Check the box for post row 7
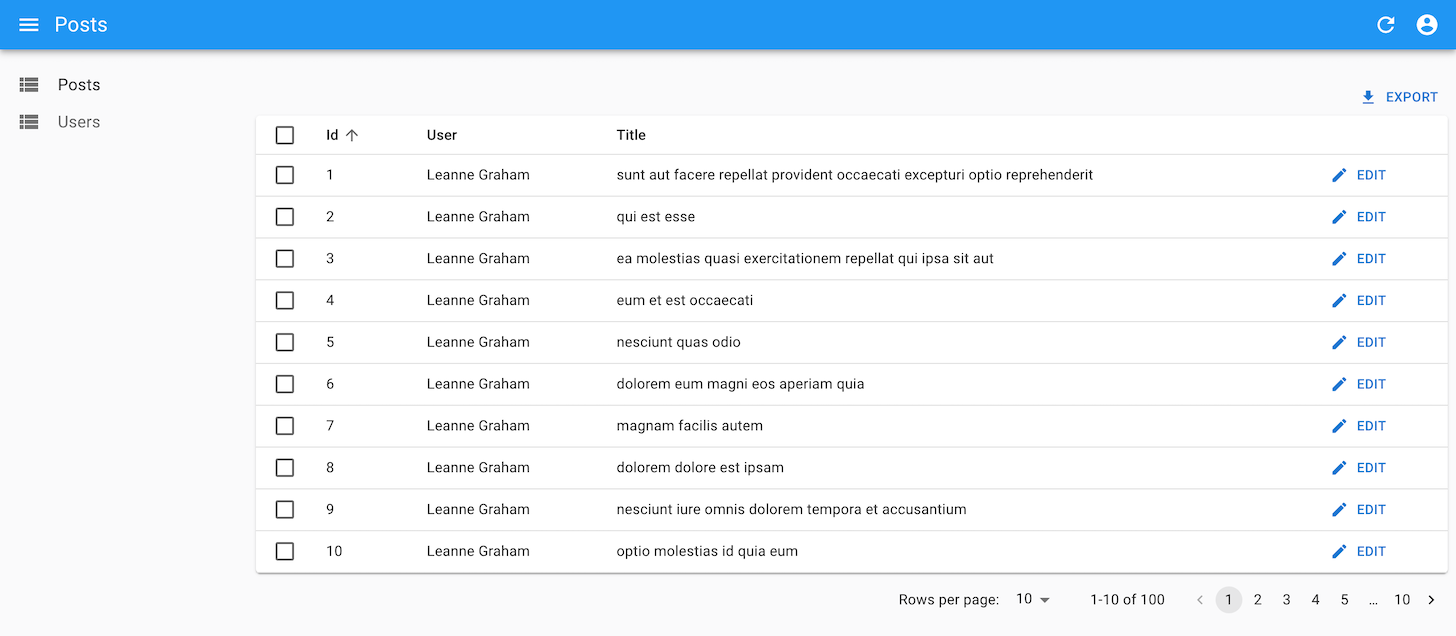 [285, 426]
